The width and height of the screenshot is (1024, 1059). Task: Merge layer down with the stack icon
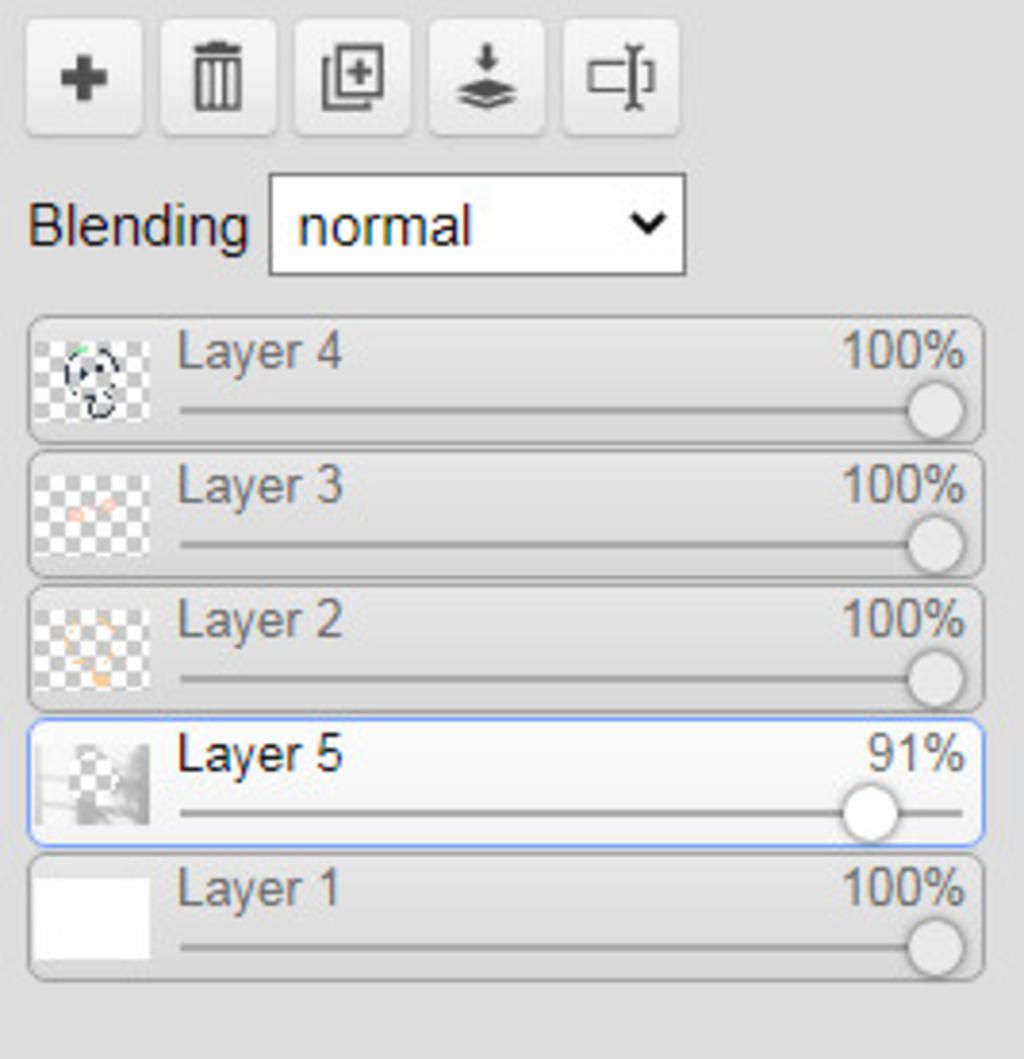[x=487, y=78]
